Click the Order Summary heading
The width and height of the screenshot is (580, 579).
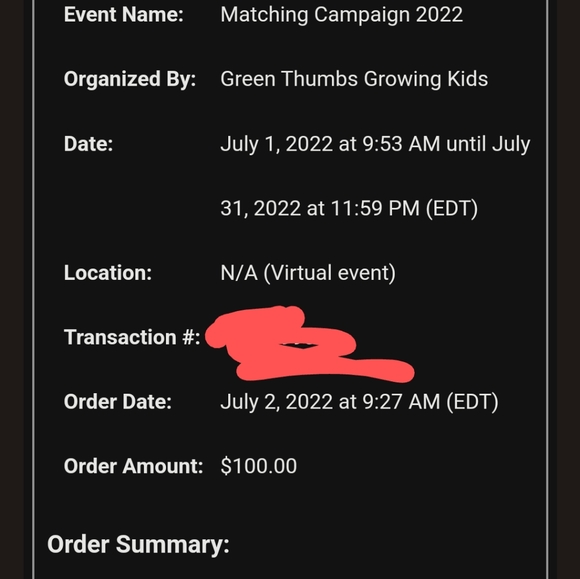[x=138, y=545]
